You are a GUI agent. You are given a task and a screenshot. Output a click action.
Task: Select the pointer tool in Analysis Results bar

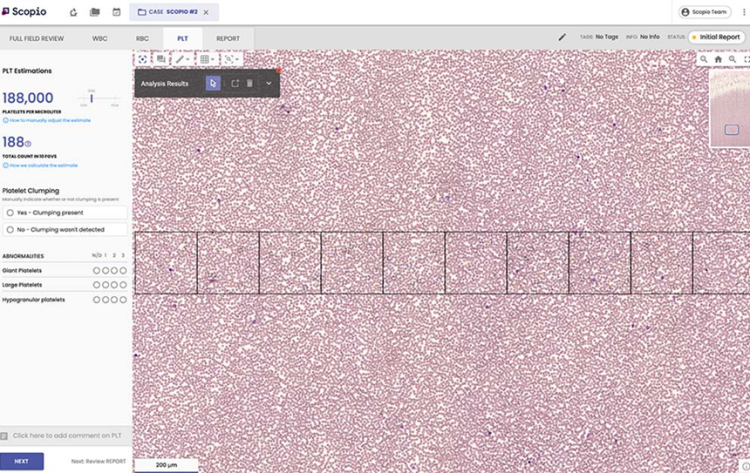(213, 83)
